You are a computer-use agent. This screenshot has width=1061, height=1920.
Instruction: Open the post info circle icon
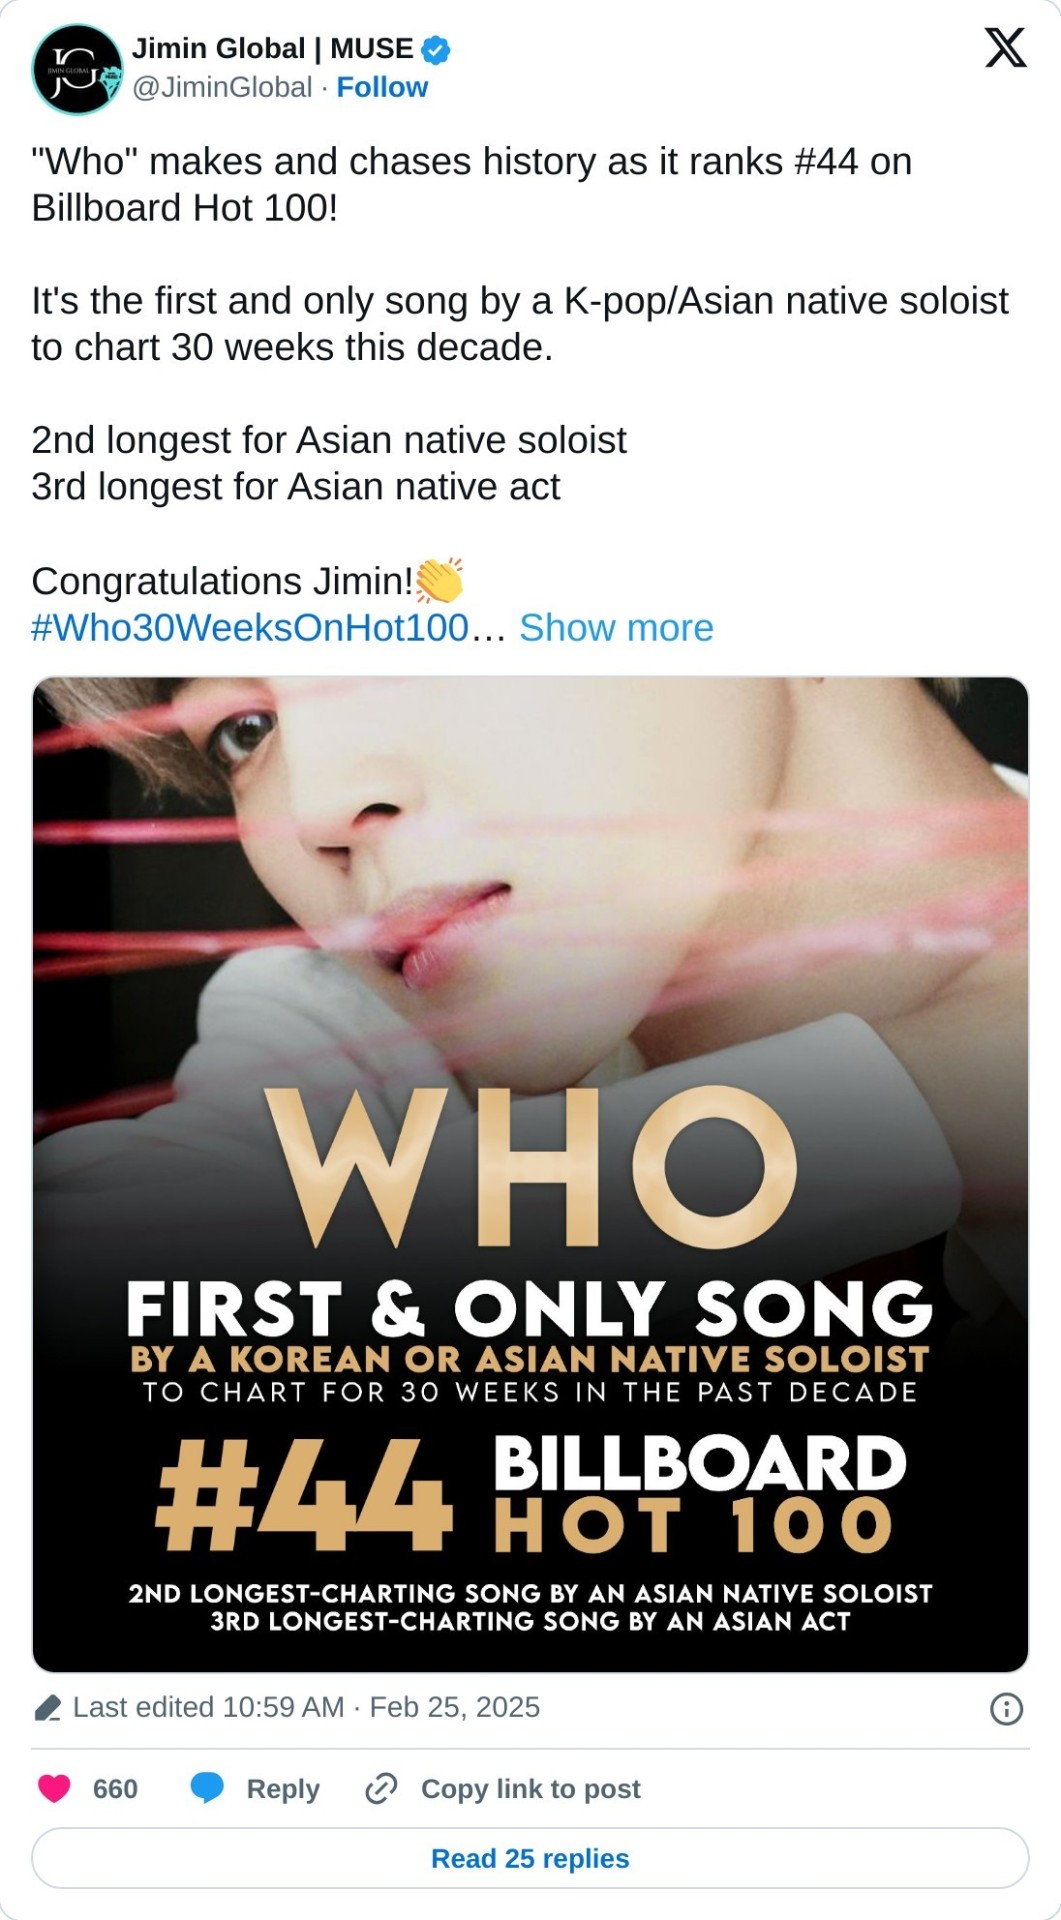tap(1006, 1708)
